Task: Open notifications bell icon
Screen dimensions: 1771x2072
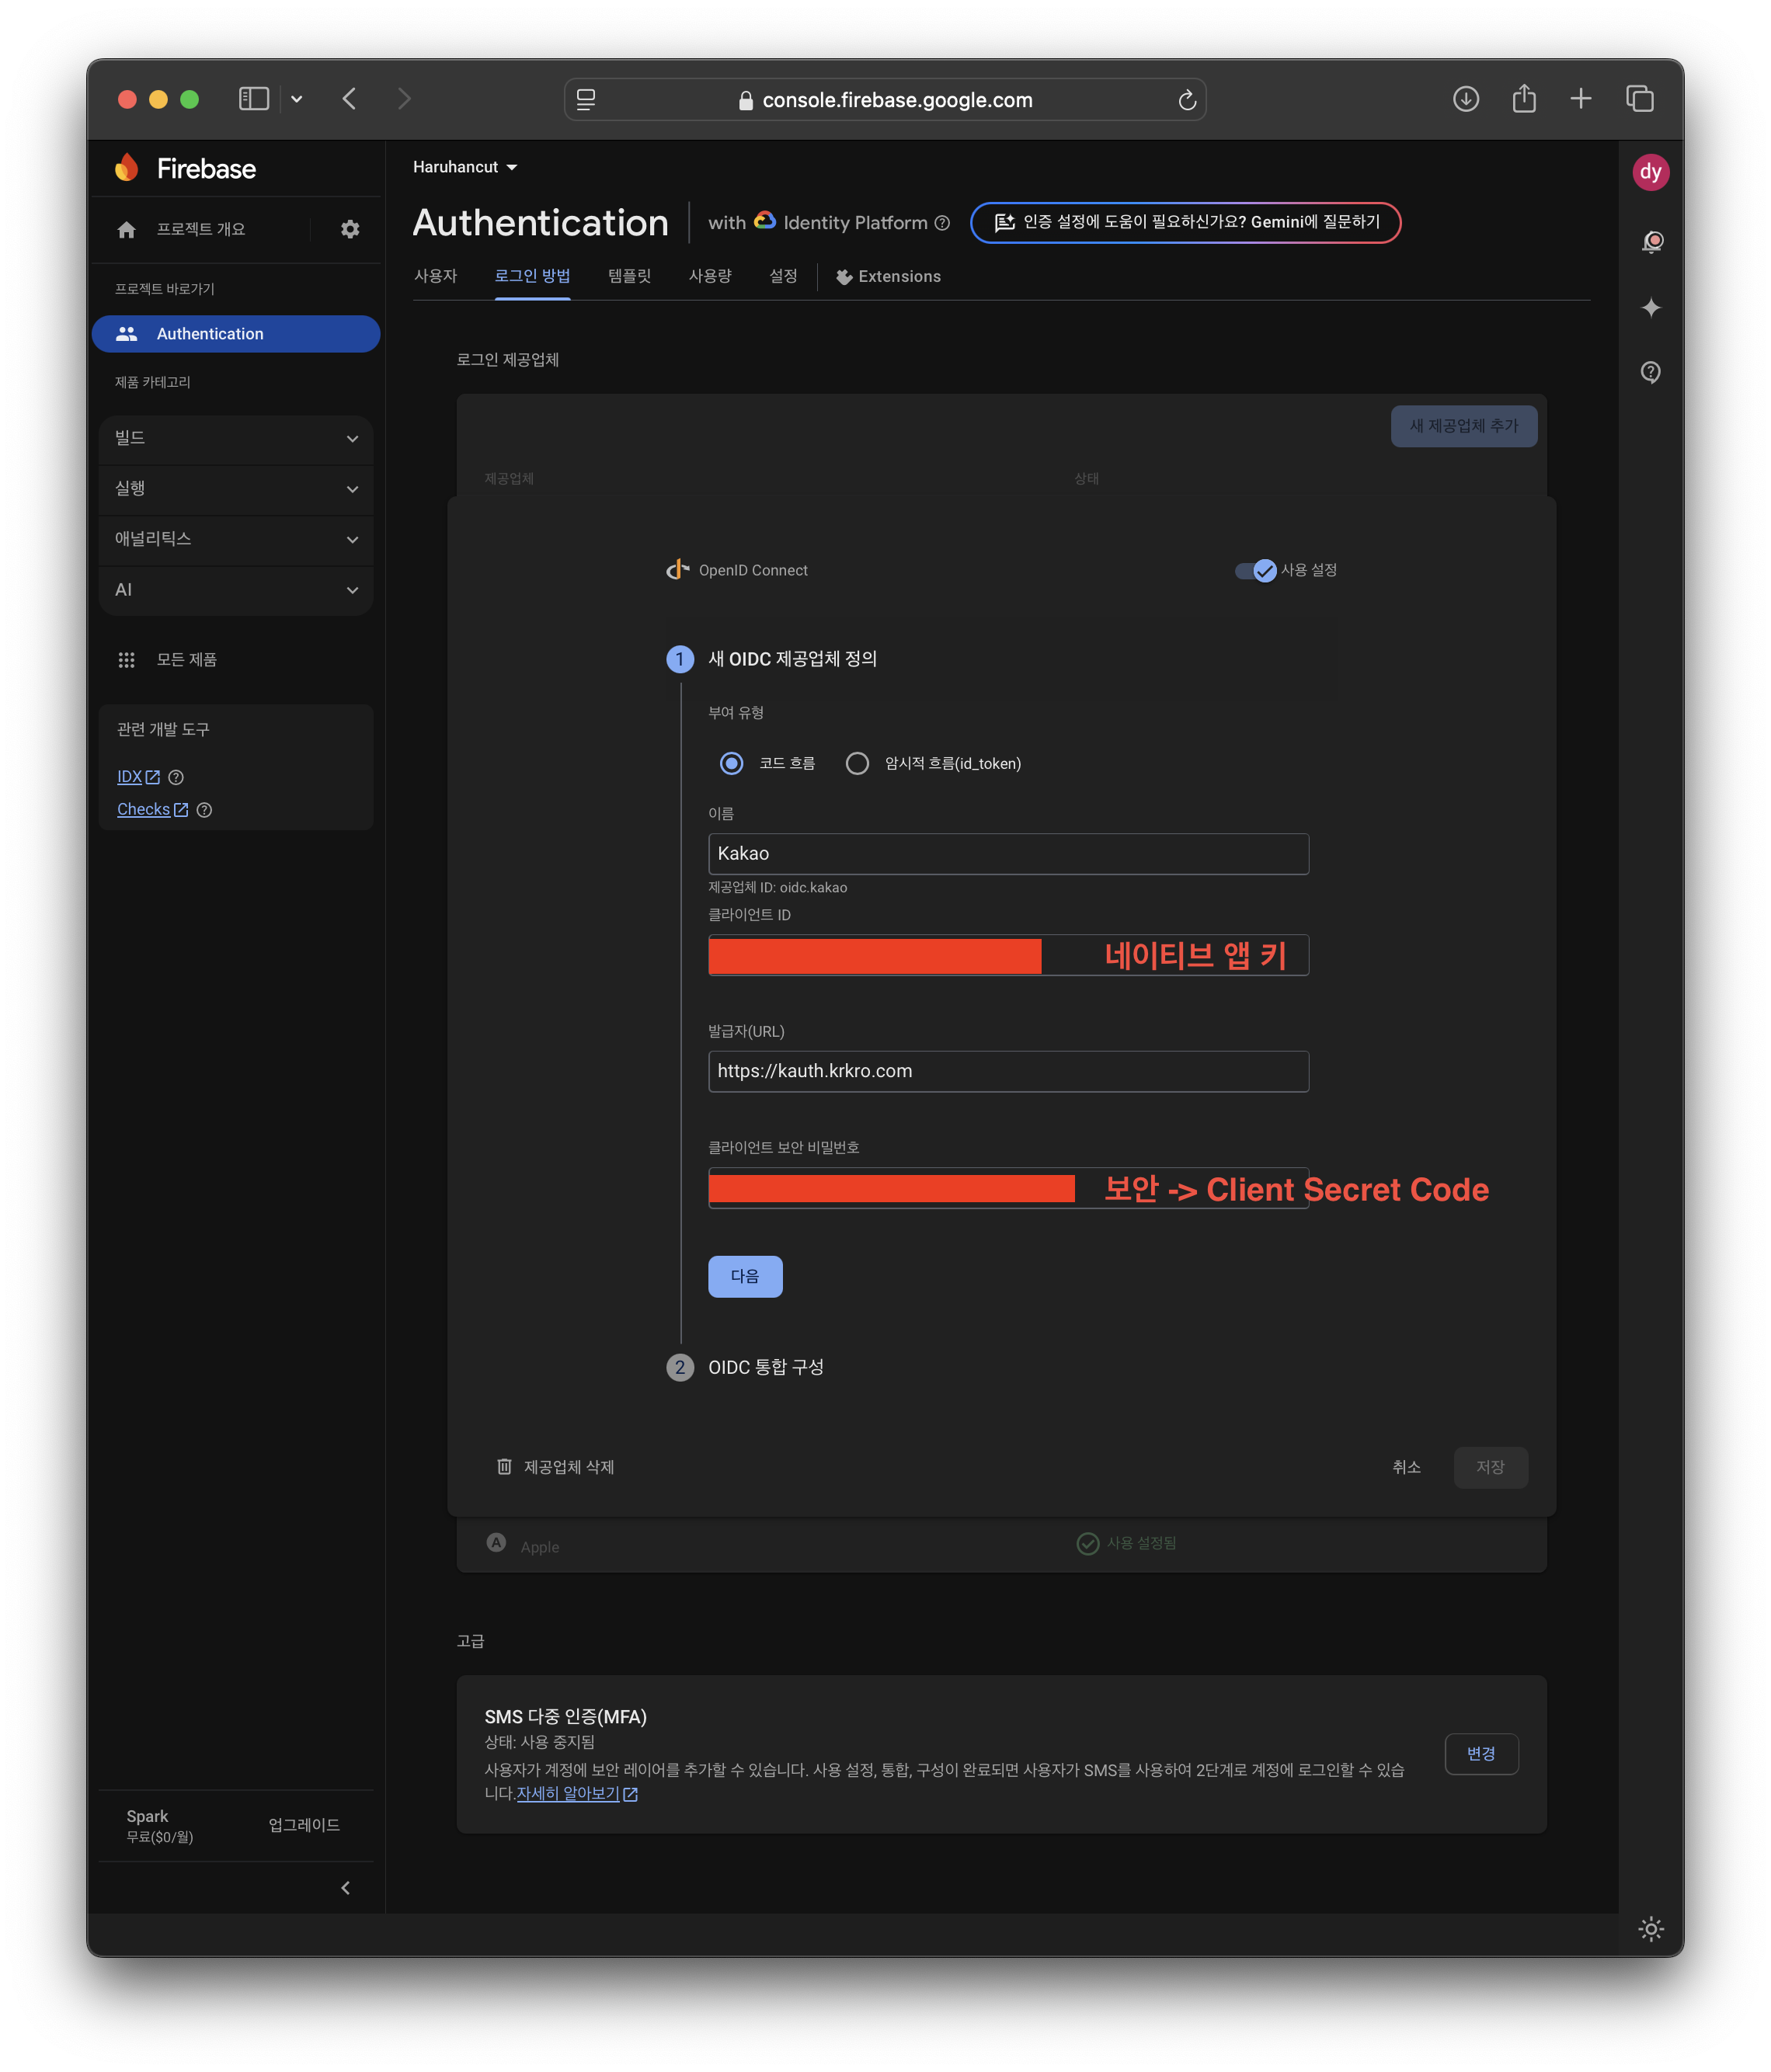Action: click(x=1652, y=242)
